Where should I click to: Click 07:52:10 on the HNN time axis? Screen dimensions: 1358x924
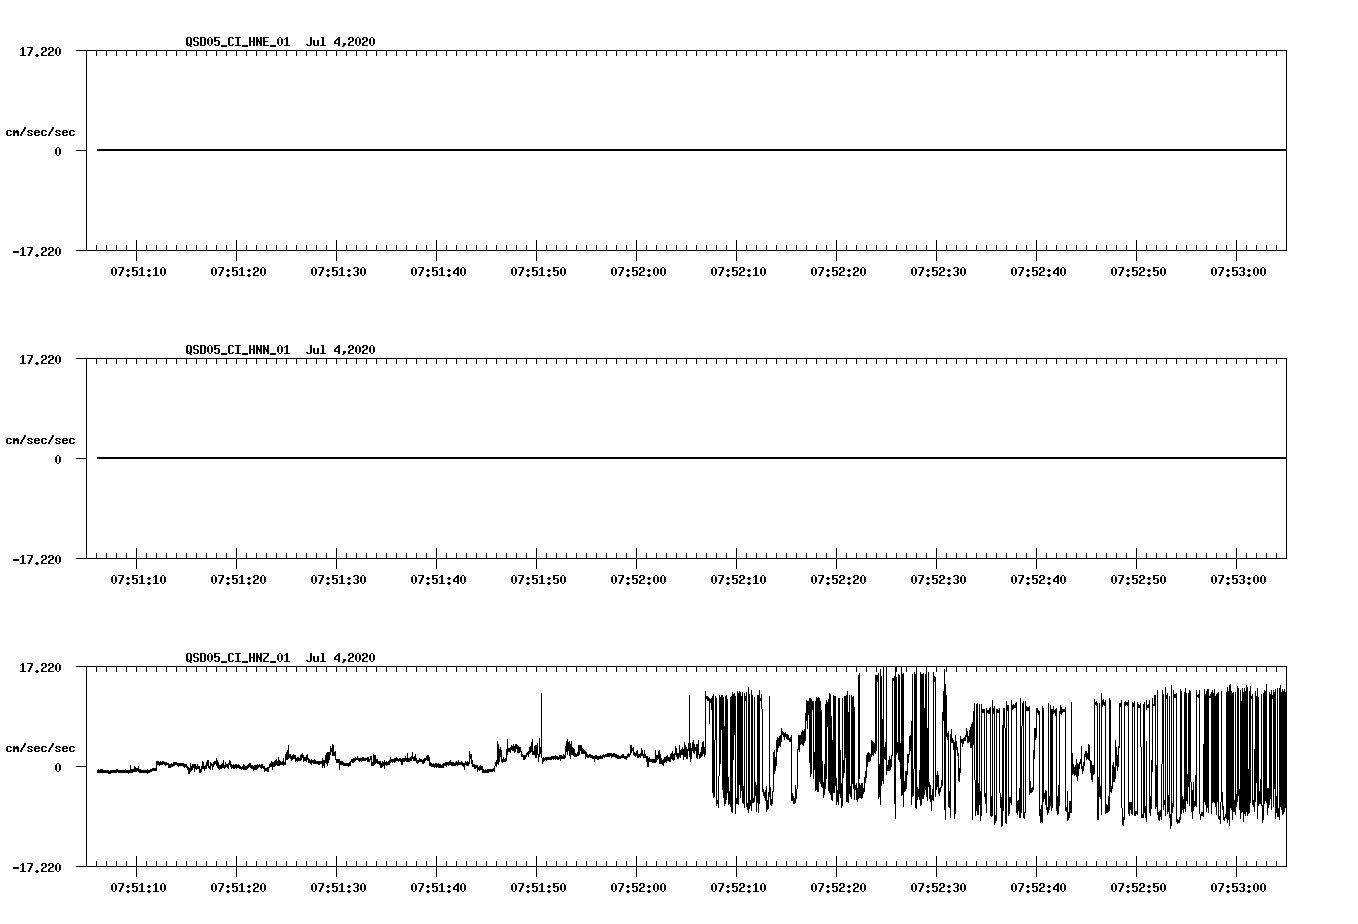pos(738,579)
